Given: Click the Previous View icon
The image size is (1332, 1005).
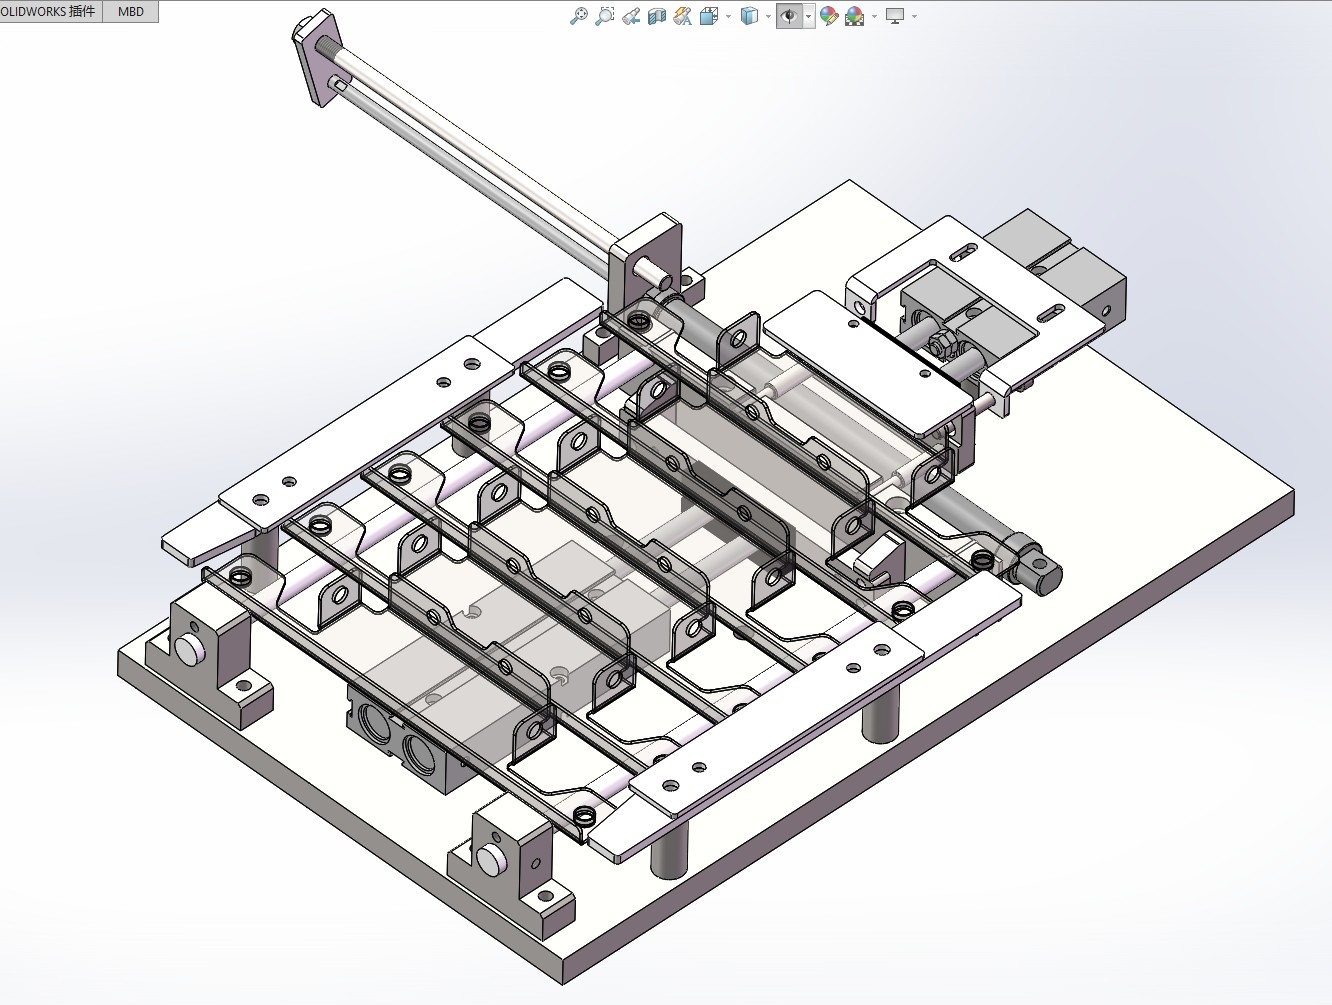Looking at the screenshot, I should pyautogui.click(x=631, y=16).
